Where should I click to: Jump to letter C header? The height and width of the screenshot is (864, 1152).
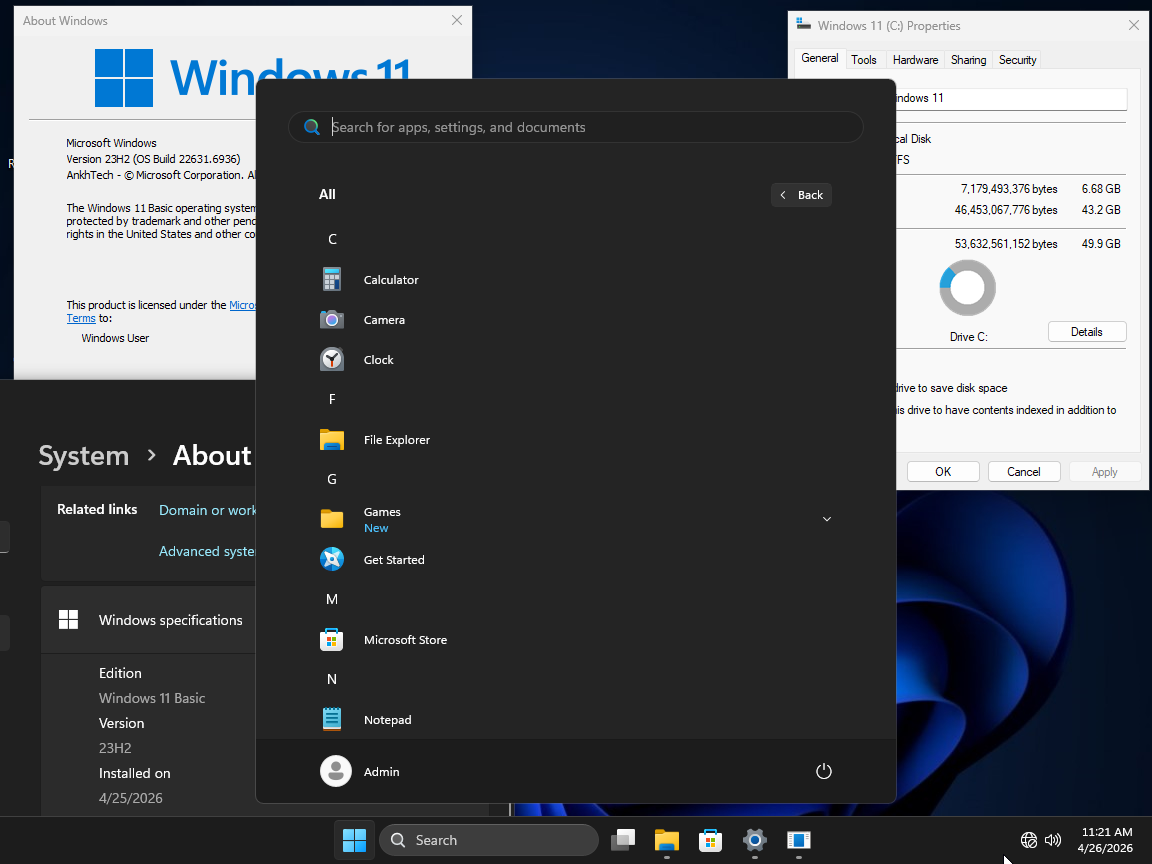coord(332,240)
